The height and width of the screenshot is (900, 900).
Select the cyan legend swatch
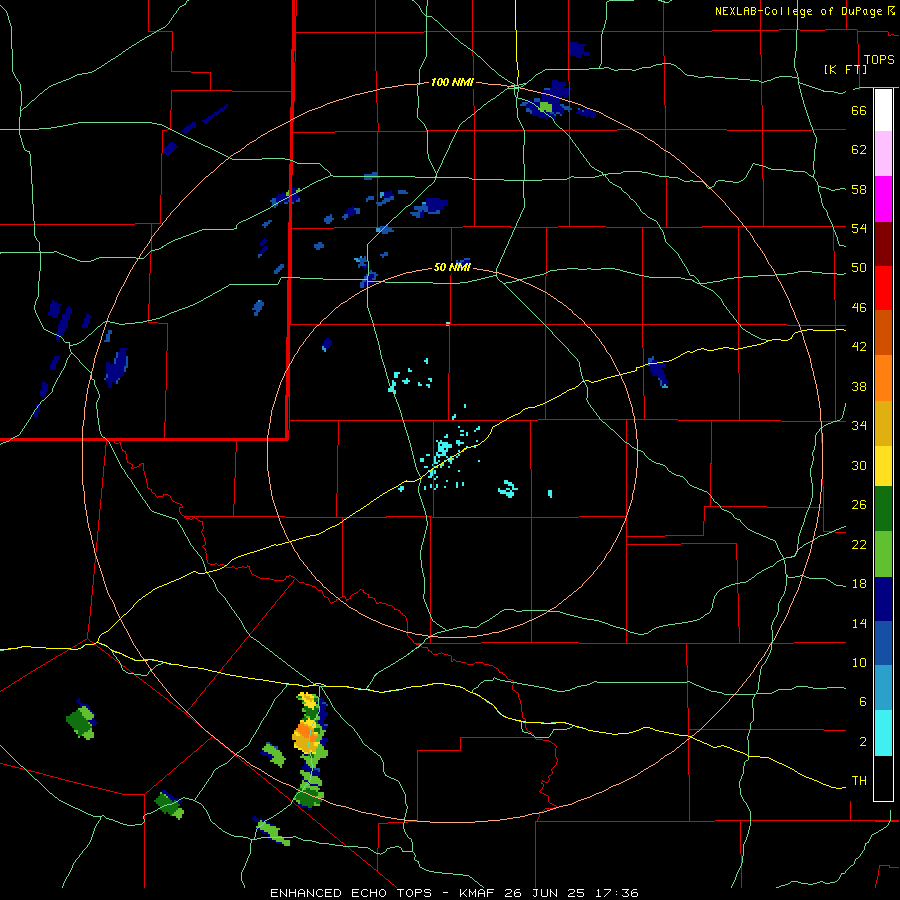(883, 733)
